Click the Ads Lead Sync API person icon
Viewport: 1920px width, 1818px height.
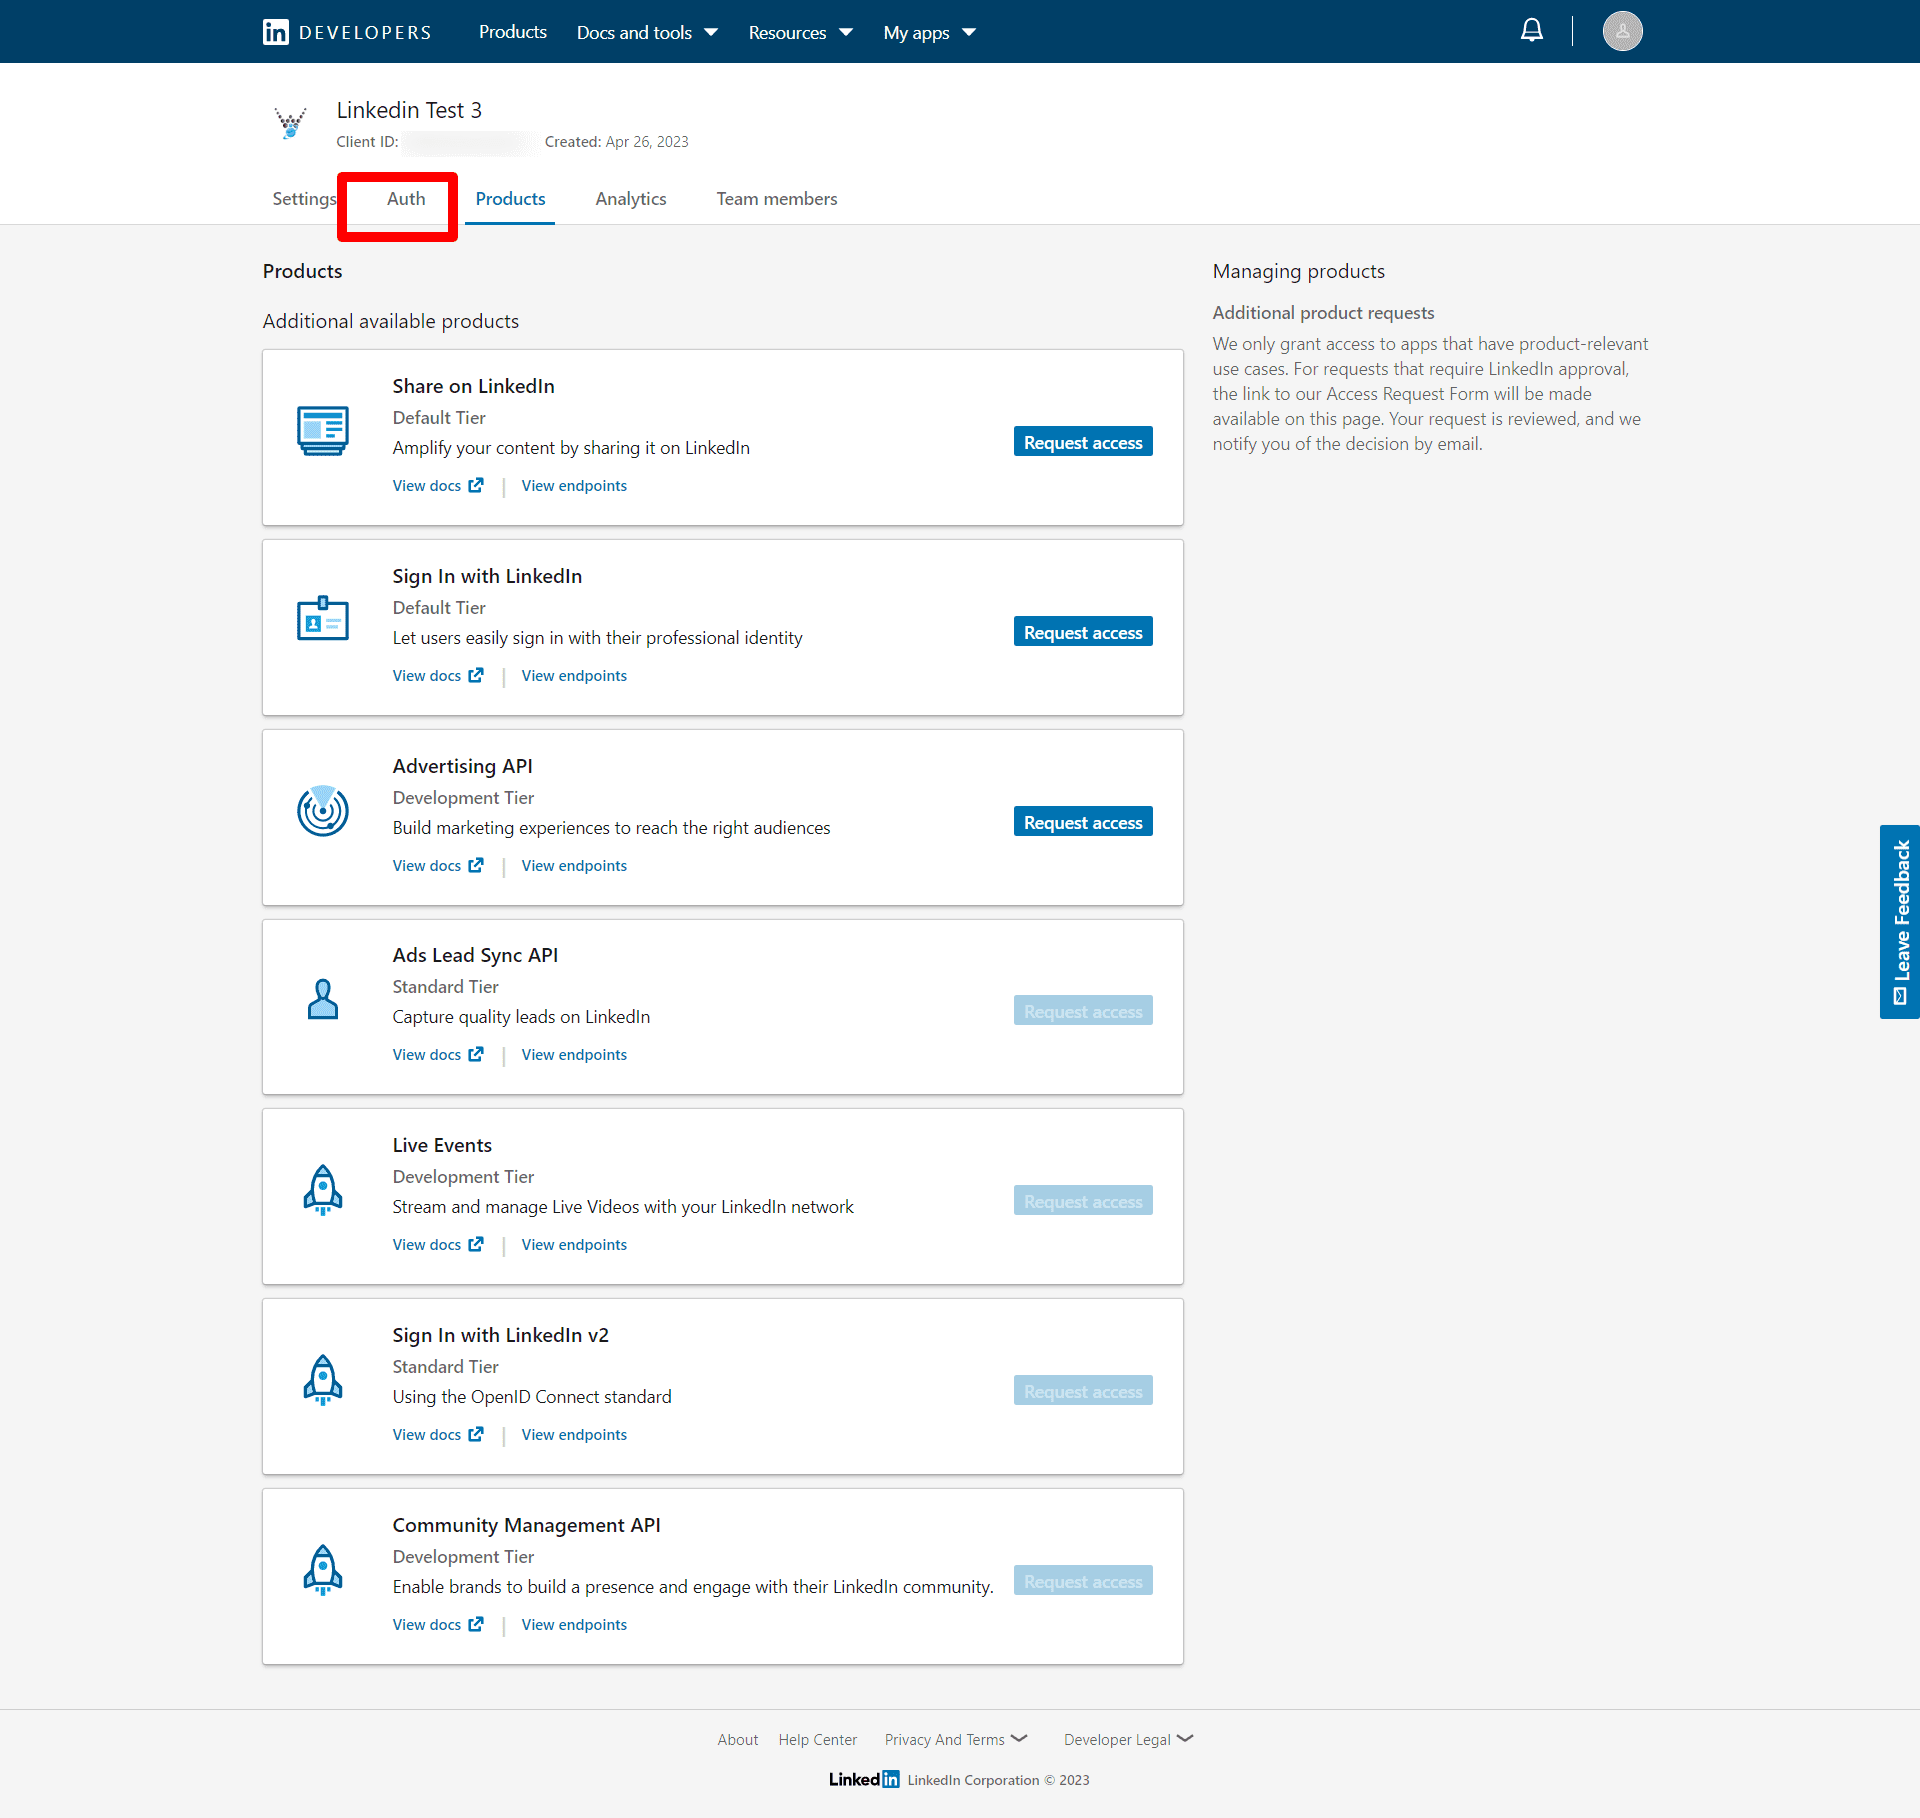click(323, 999)
